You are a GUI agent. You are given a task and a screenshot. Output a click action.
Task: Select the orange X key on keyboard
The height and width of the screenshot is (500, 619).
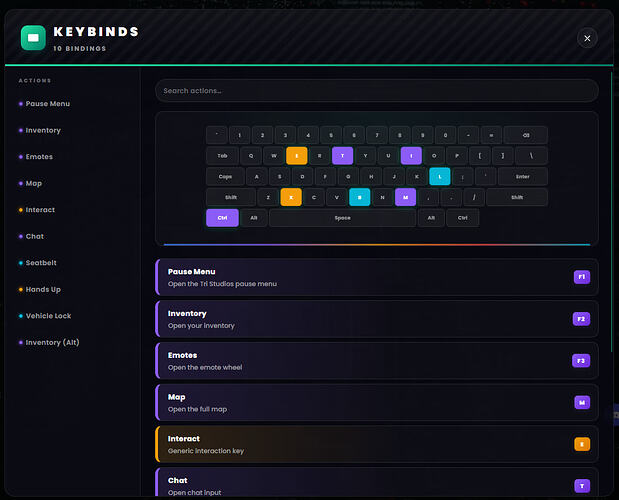click(291, 197)
